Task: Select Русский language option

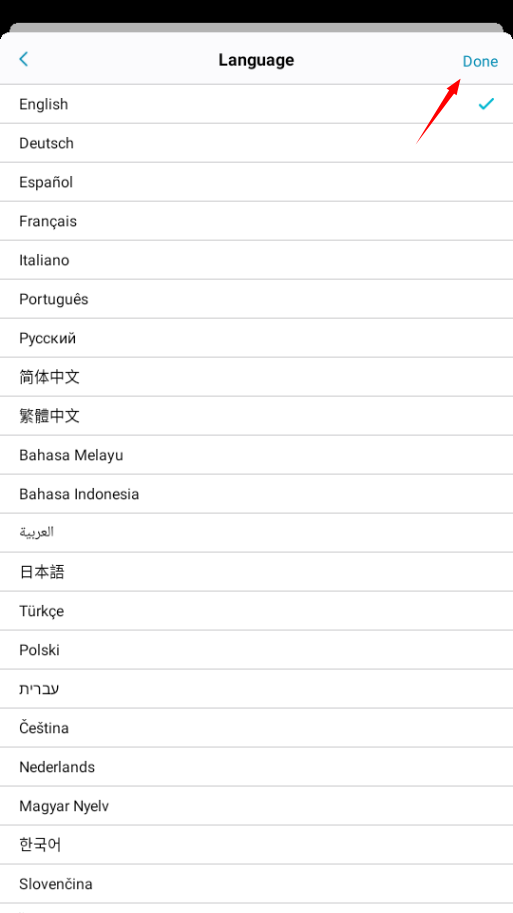Action: coord(256,338)
